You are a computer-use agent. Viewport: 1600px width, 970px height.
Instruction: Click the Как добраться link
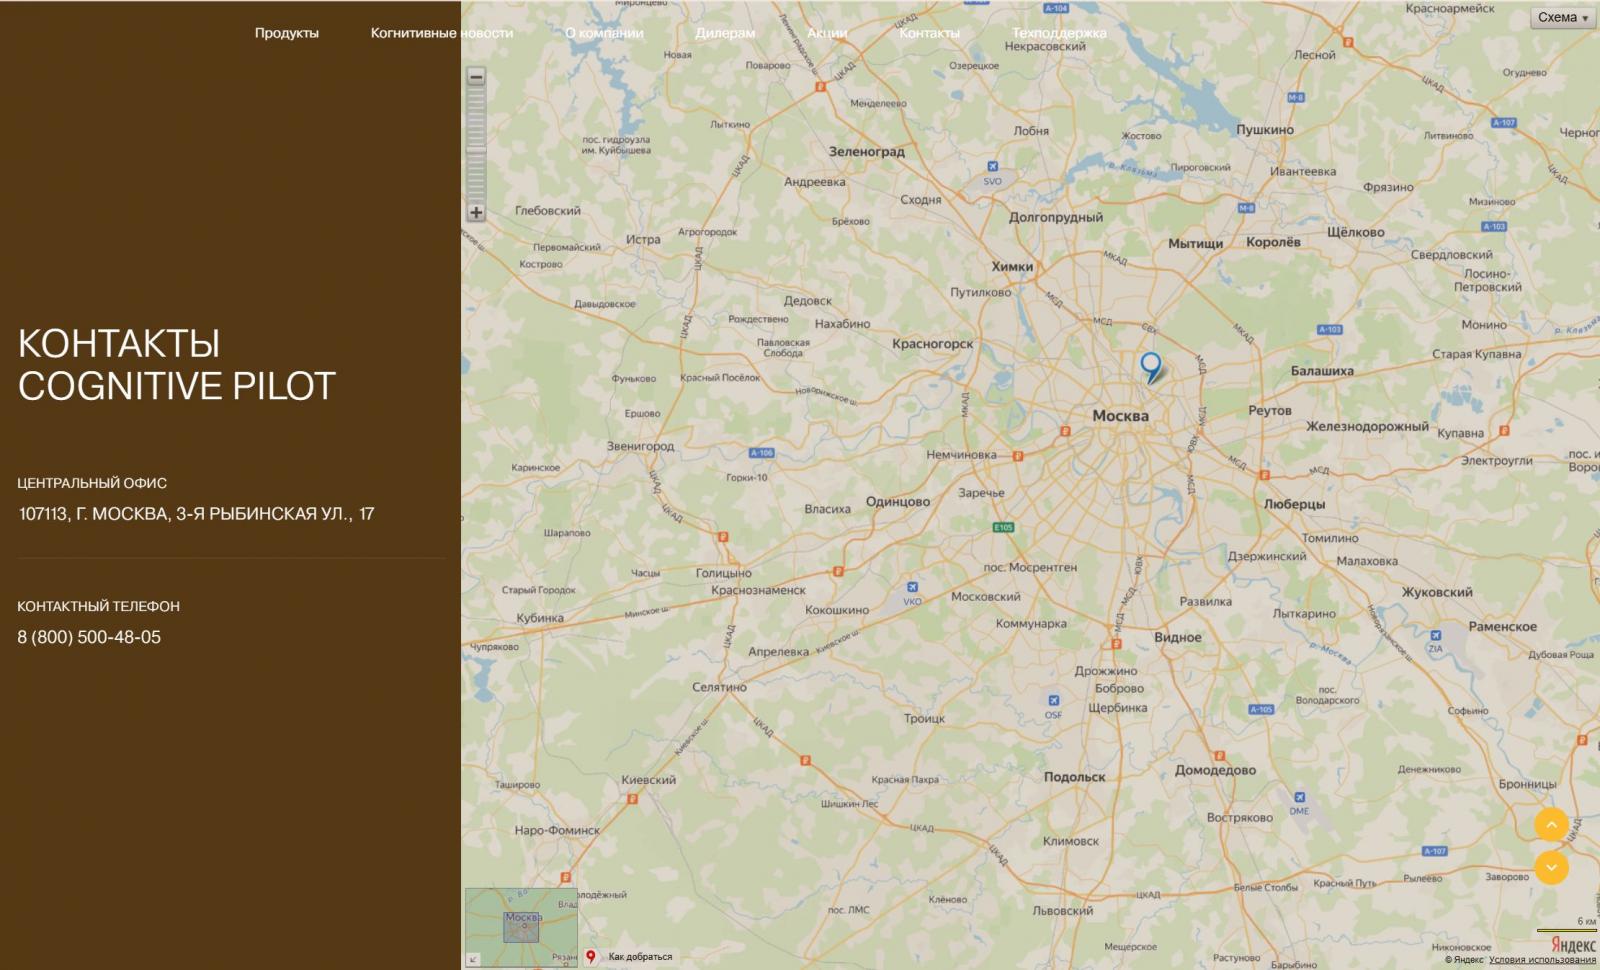click(x=640, y=957)
